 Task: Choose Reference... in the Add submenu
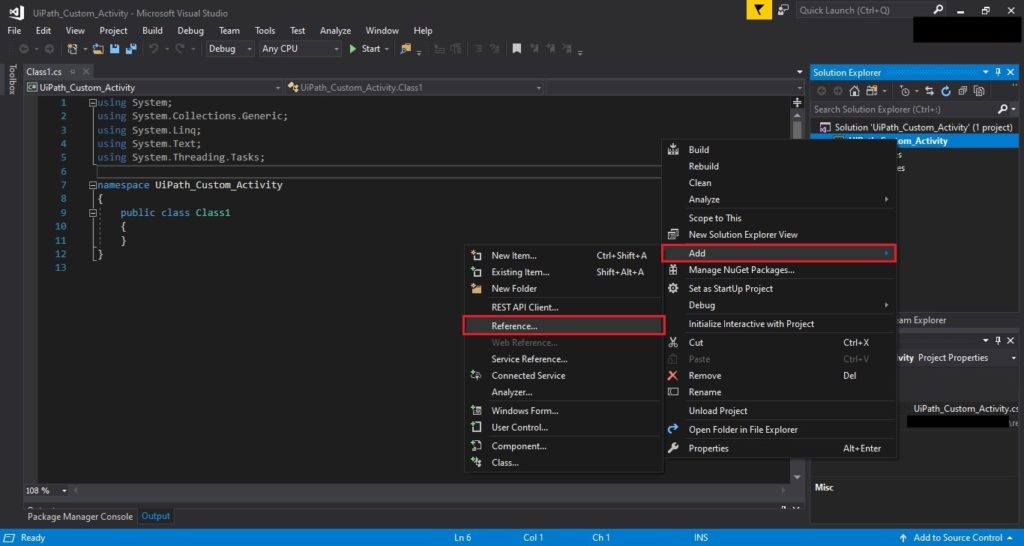pyautogui.click(x=564, y=325)
